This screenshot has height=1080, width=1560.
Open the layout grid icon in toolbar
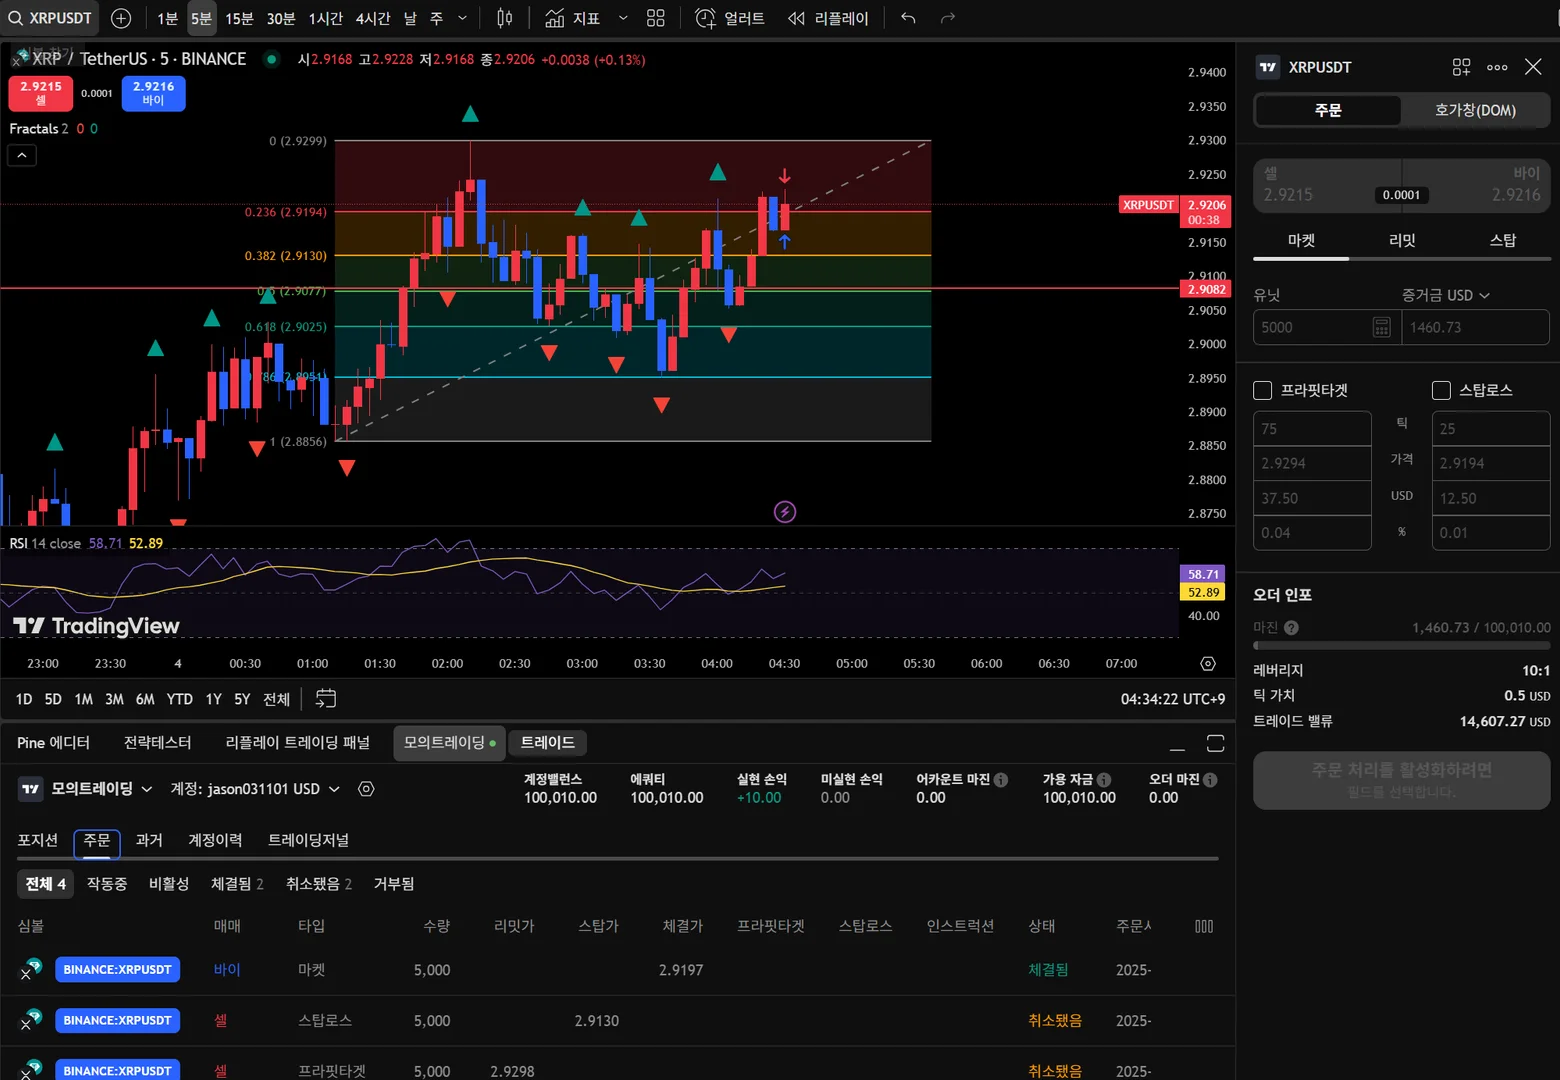pos(656,18)
